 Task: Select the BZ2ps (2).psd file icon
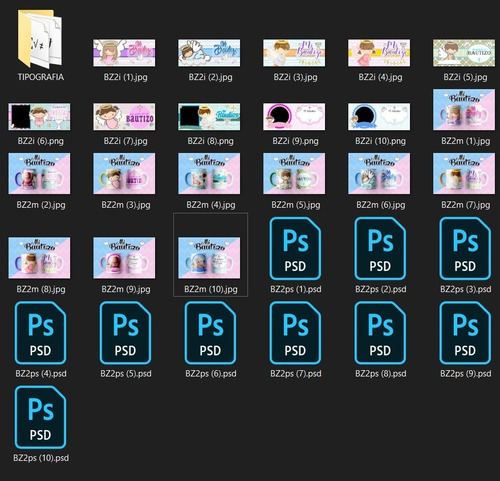[380, 248]
